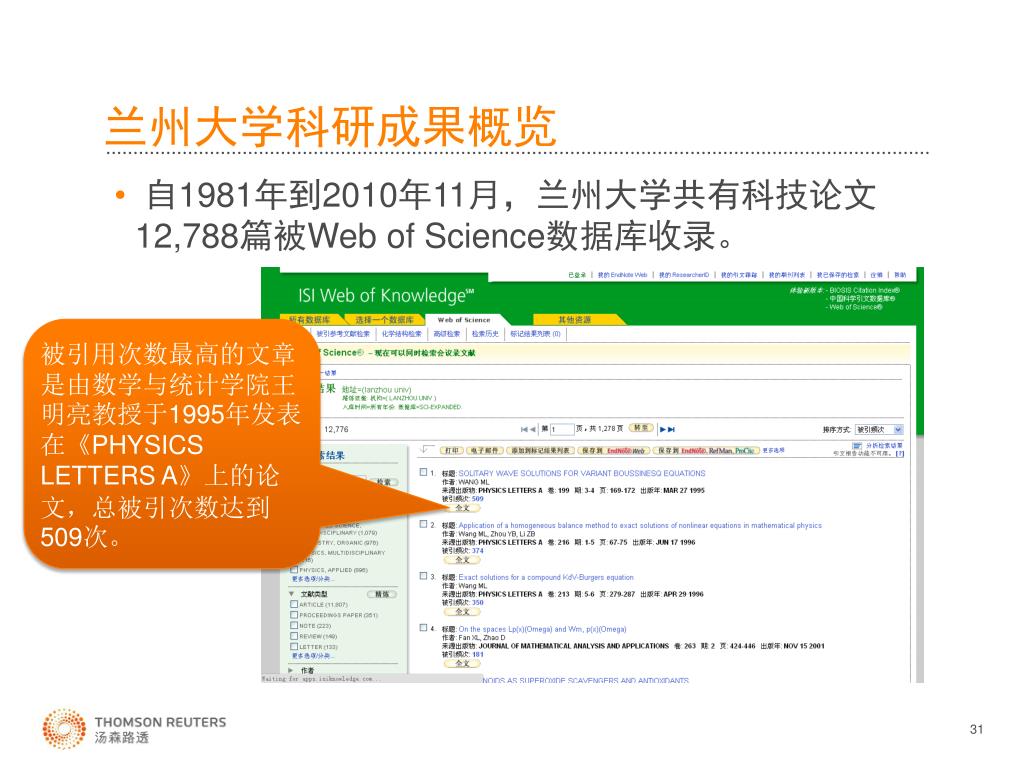This screenshot has height=768, width=1024.
Task: Switch to the 选择一个数据库 tab
Action: point(384,320)
